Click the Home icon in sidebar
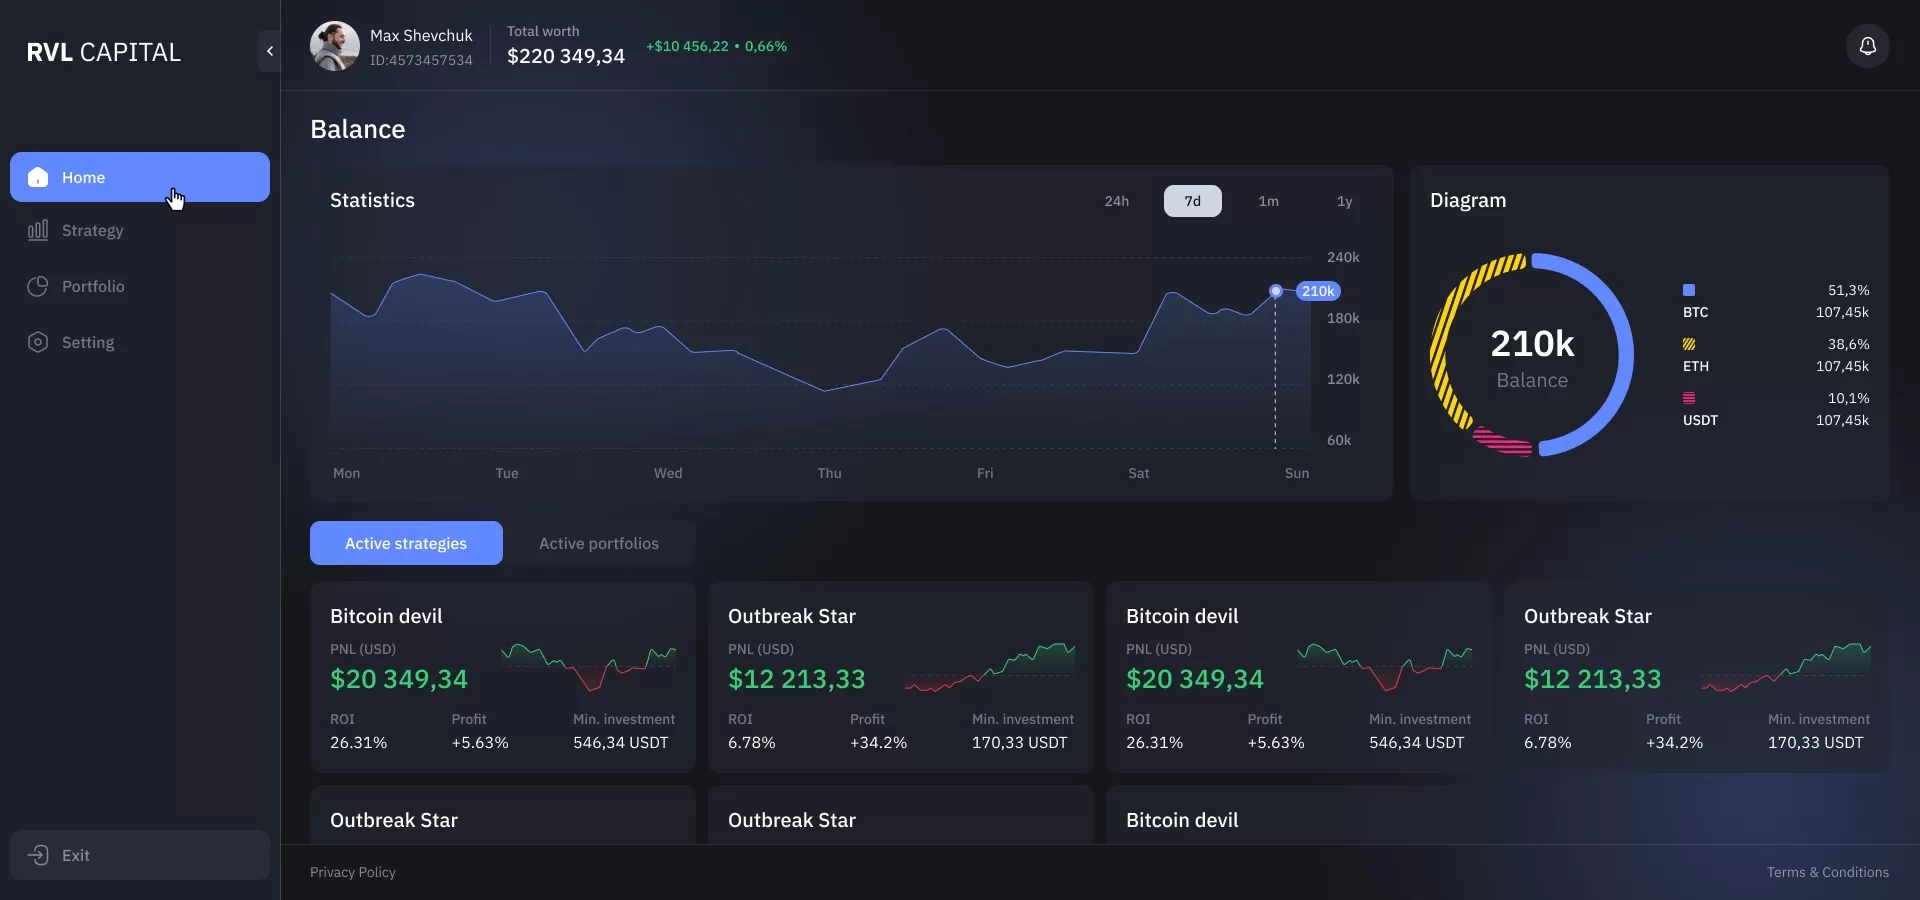Image resolution: width=1920 pixels, height=900 pixels. click(x=38, y=177)
